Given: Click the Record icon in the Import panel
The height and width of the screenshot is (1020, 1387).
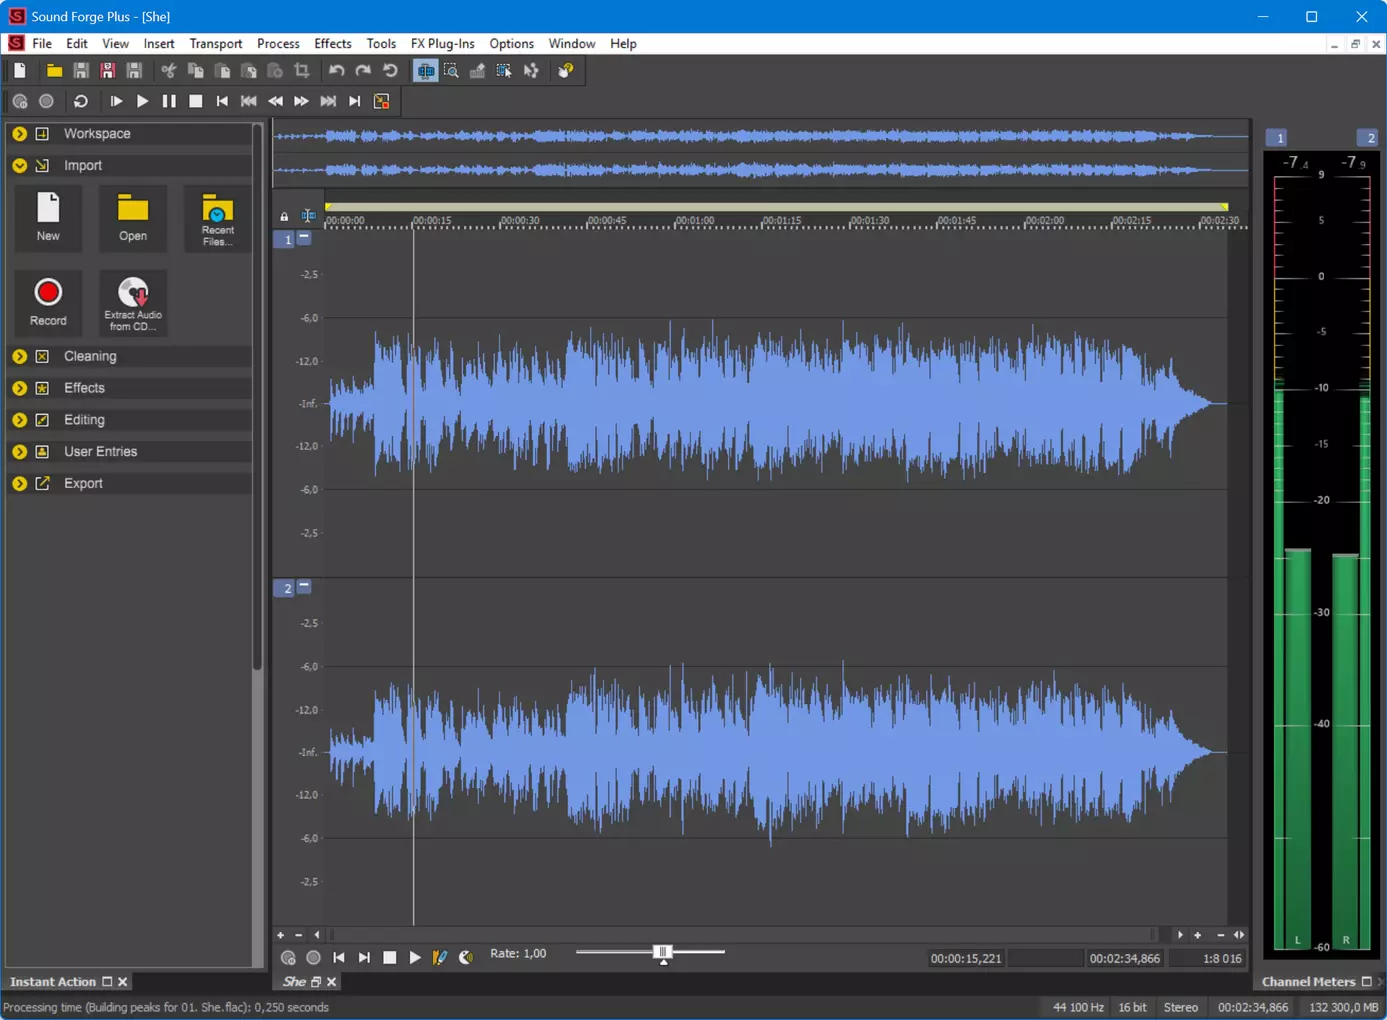Looking at the screenshot, I should click(x=48, y=302).
